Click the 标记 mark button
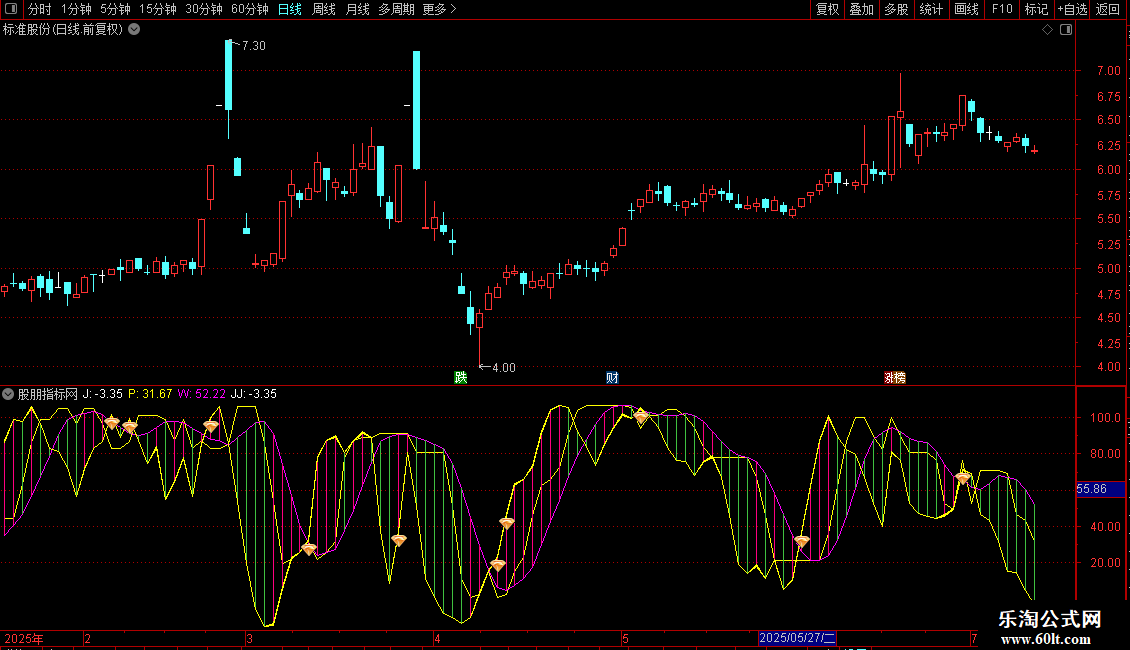The width and height of the screenshot is (1130, 650). click(x=1036, y=9)
